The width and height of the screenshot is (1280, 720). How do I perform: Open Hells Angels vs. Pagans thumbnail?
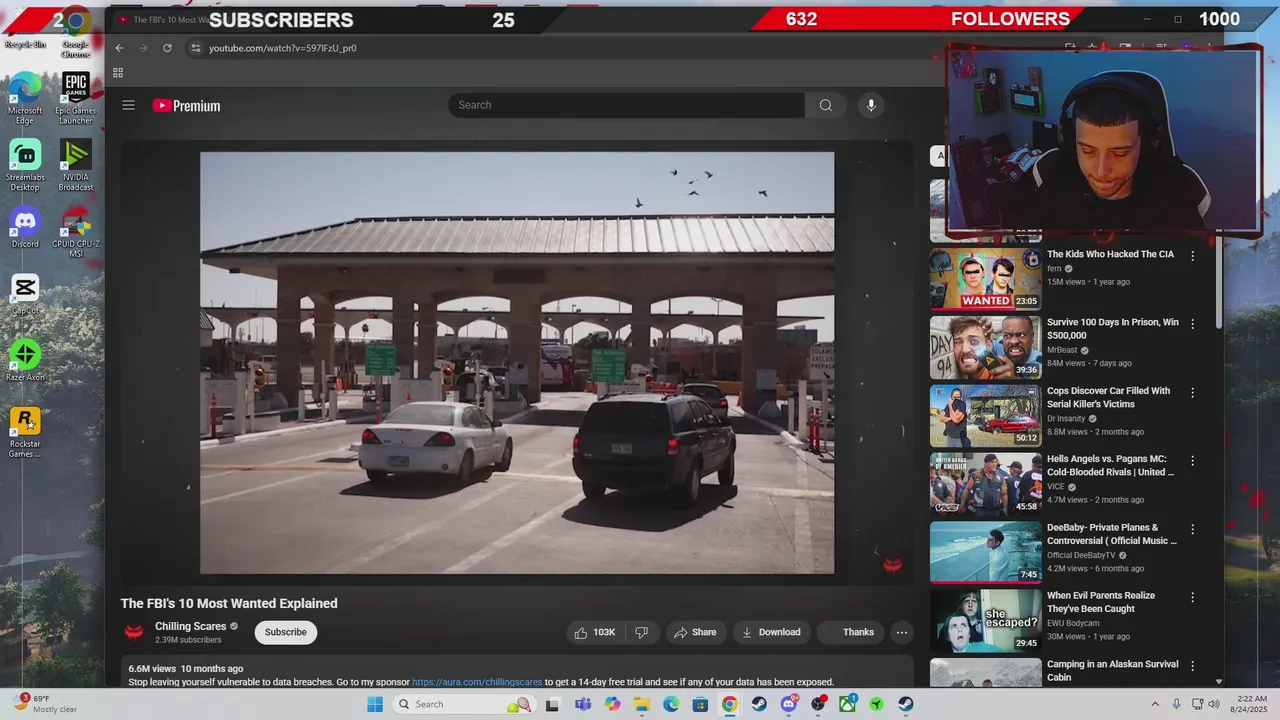[986, 484]
